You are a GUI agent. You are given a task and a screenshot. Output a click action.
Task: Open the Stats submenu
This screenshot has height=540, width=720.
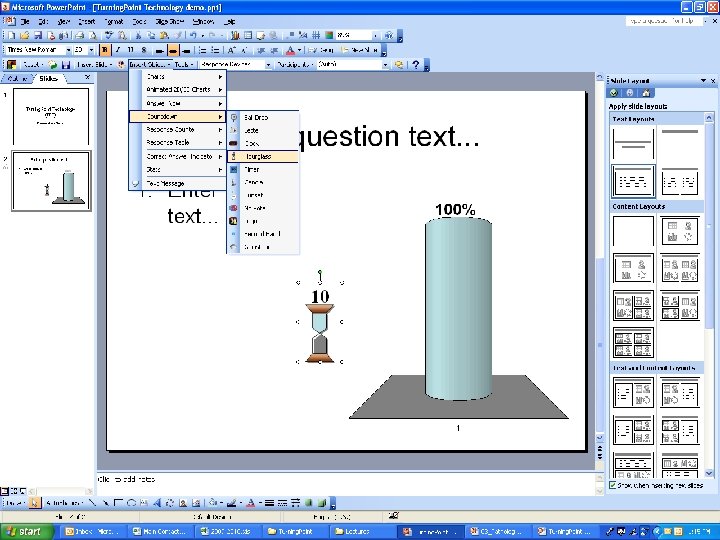(178, 169)
